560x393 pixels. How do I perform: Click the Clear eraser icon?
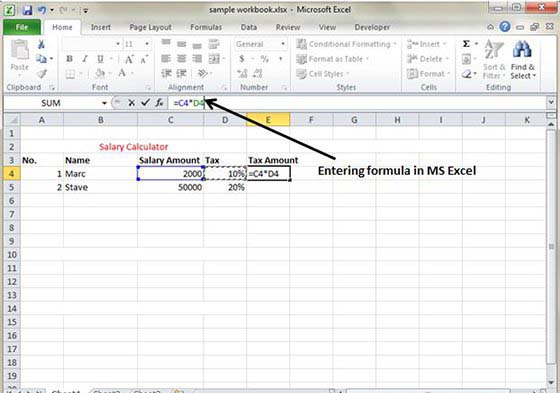point(466,74)
